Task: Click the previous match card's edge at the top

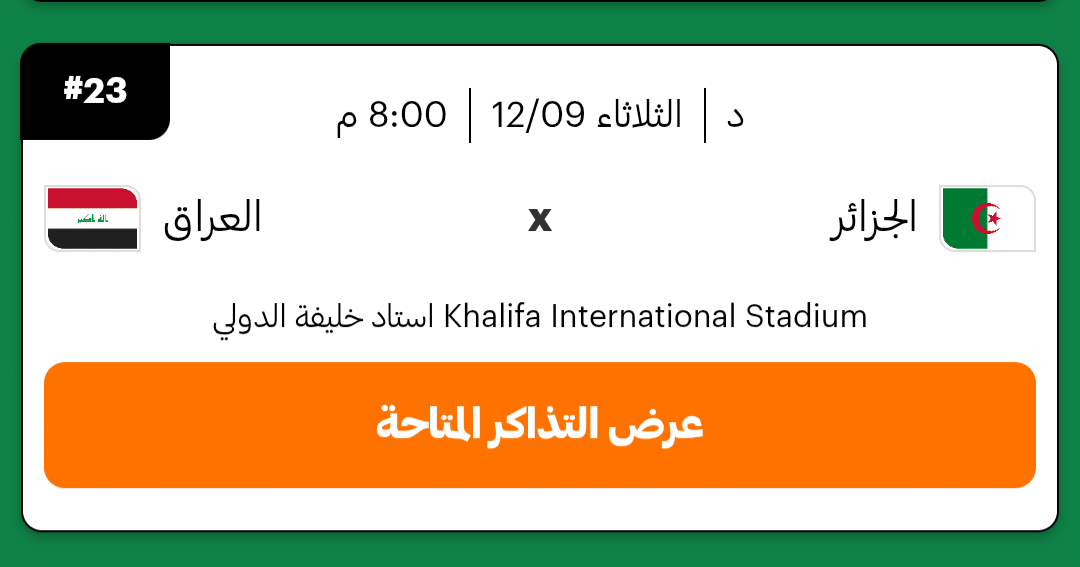Action: 540,1
